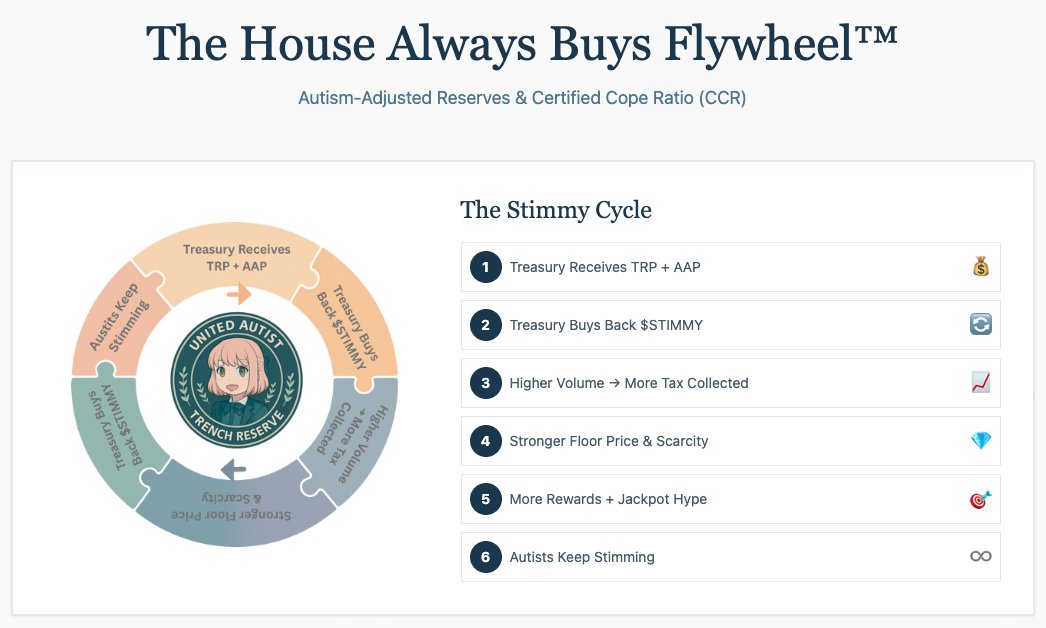The width and height of the screenshot is (1046, 628).
Task: Click the orange right arrow in flywheel
Action: coord(239,294)
